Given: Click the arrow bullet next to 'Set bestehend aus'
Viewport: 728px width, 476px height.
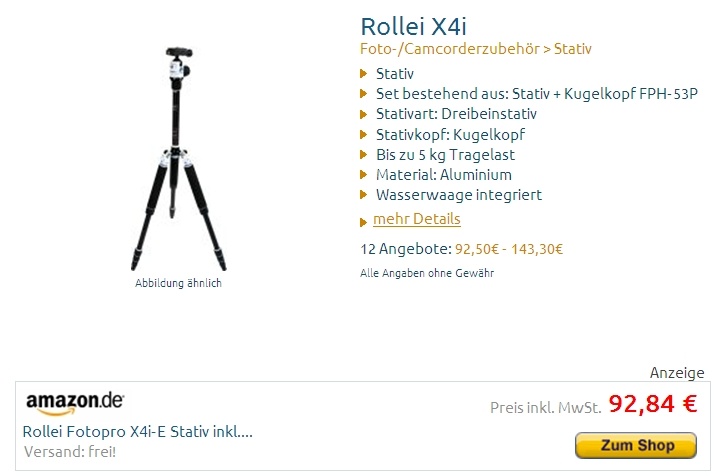Looking at the screenshot, I should (364, 94).
